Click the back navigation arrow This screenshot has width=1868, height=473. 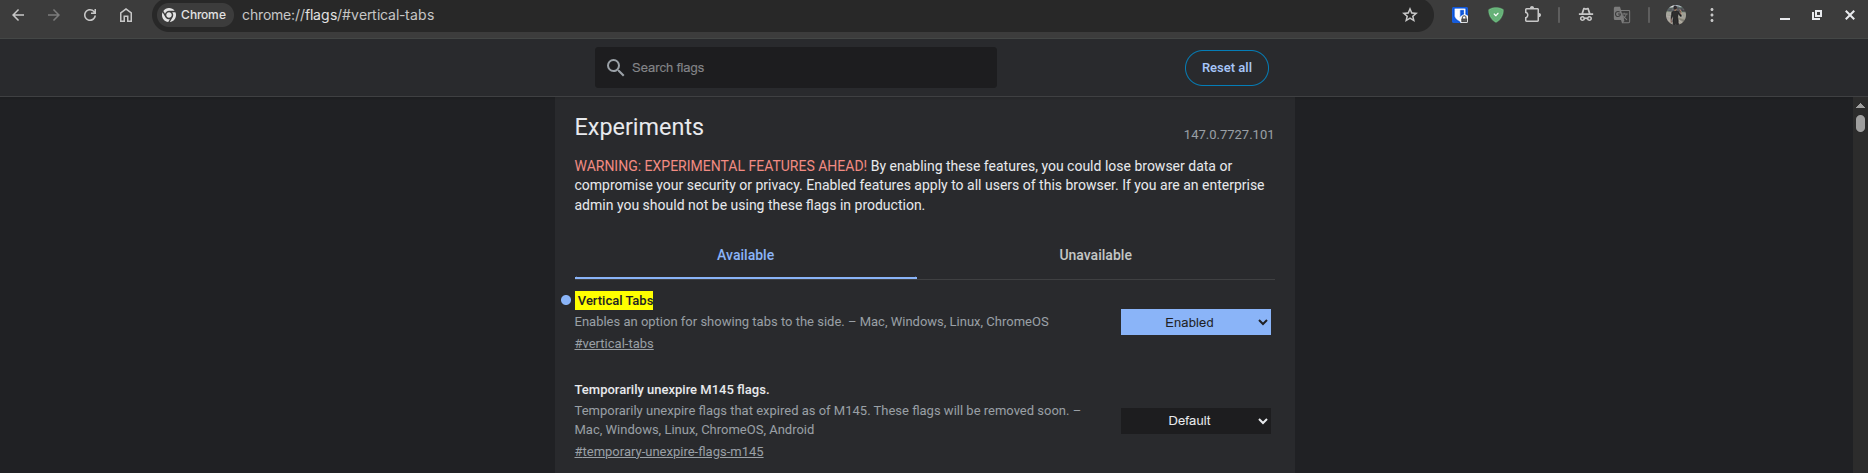click(18, 15)
